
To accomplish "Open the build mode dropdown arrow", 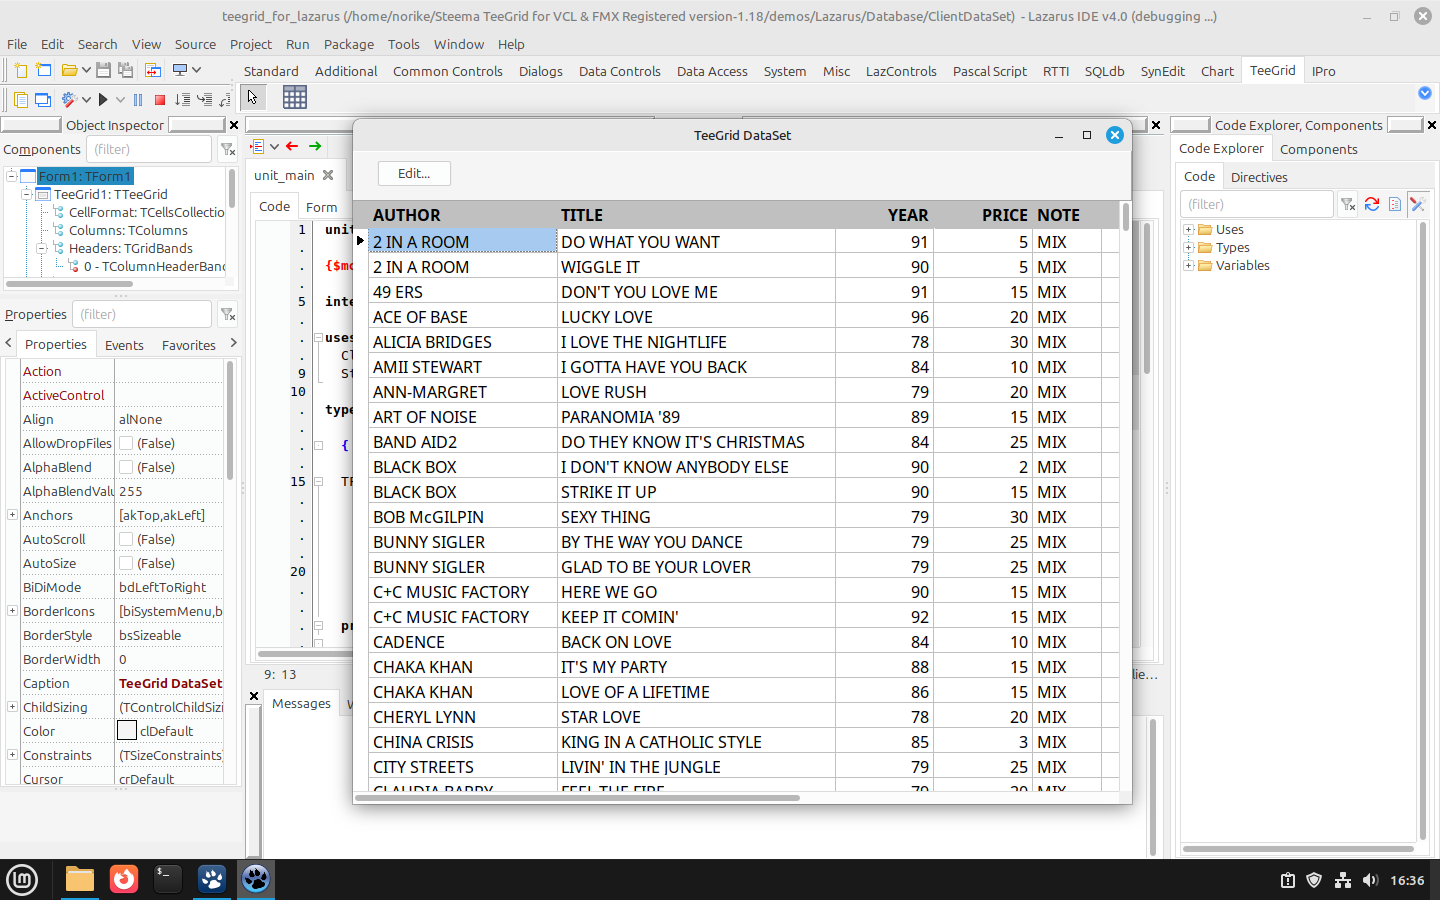I will [x=86, y=99].
